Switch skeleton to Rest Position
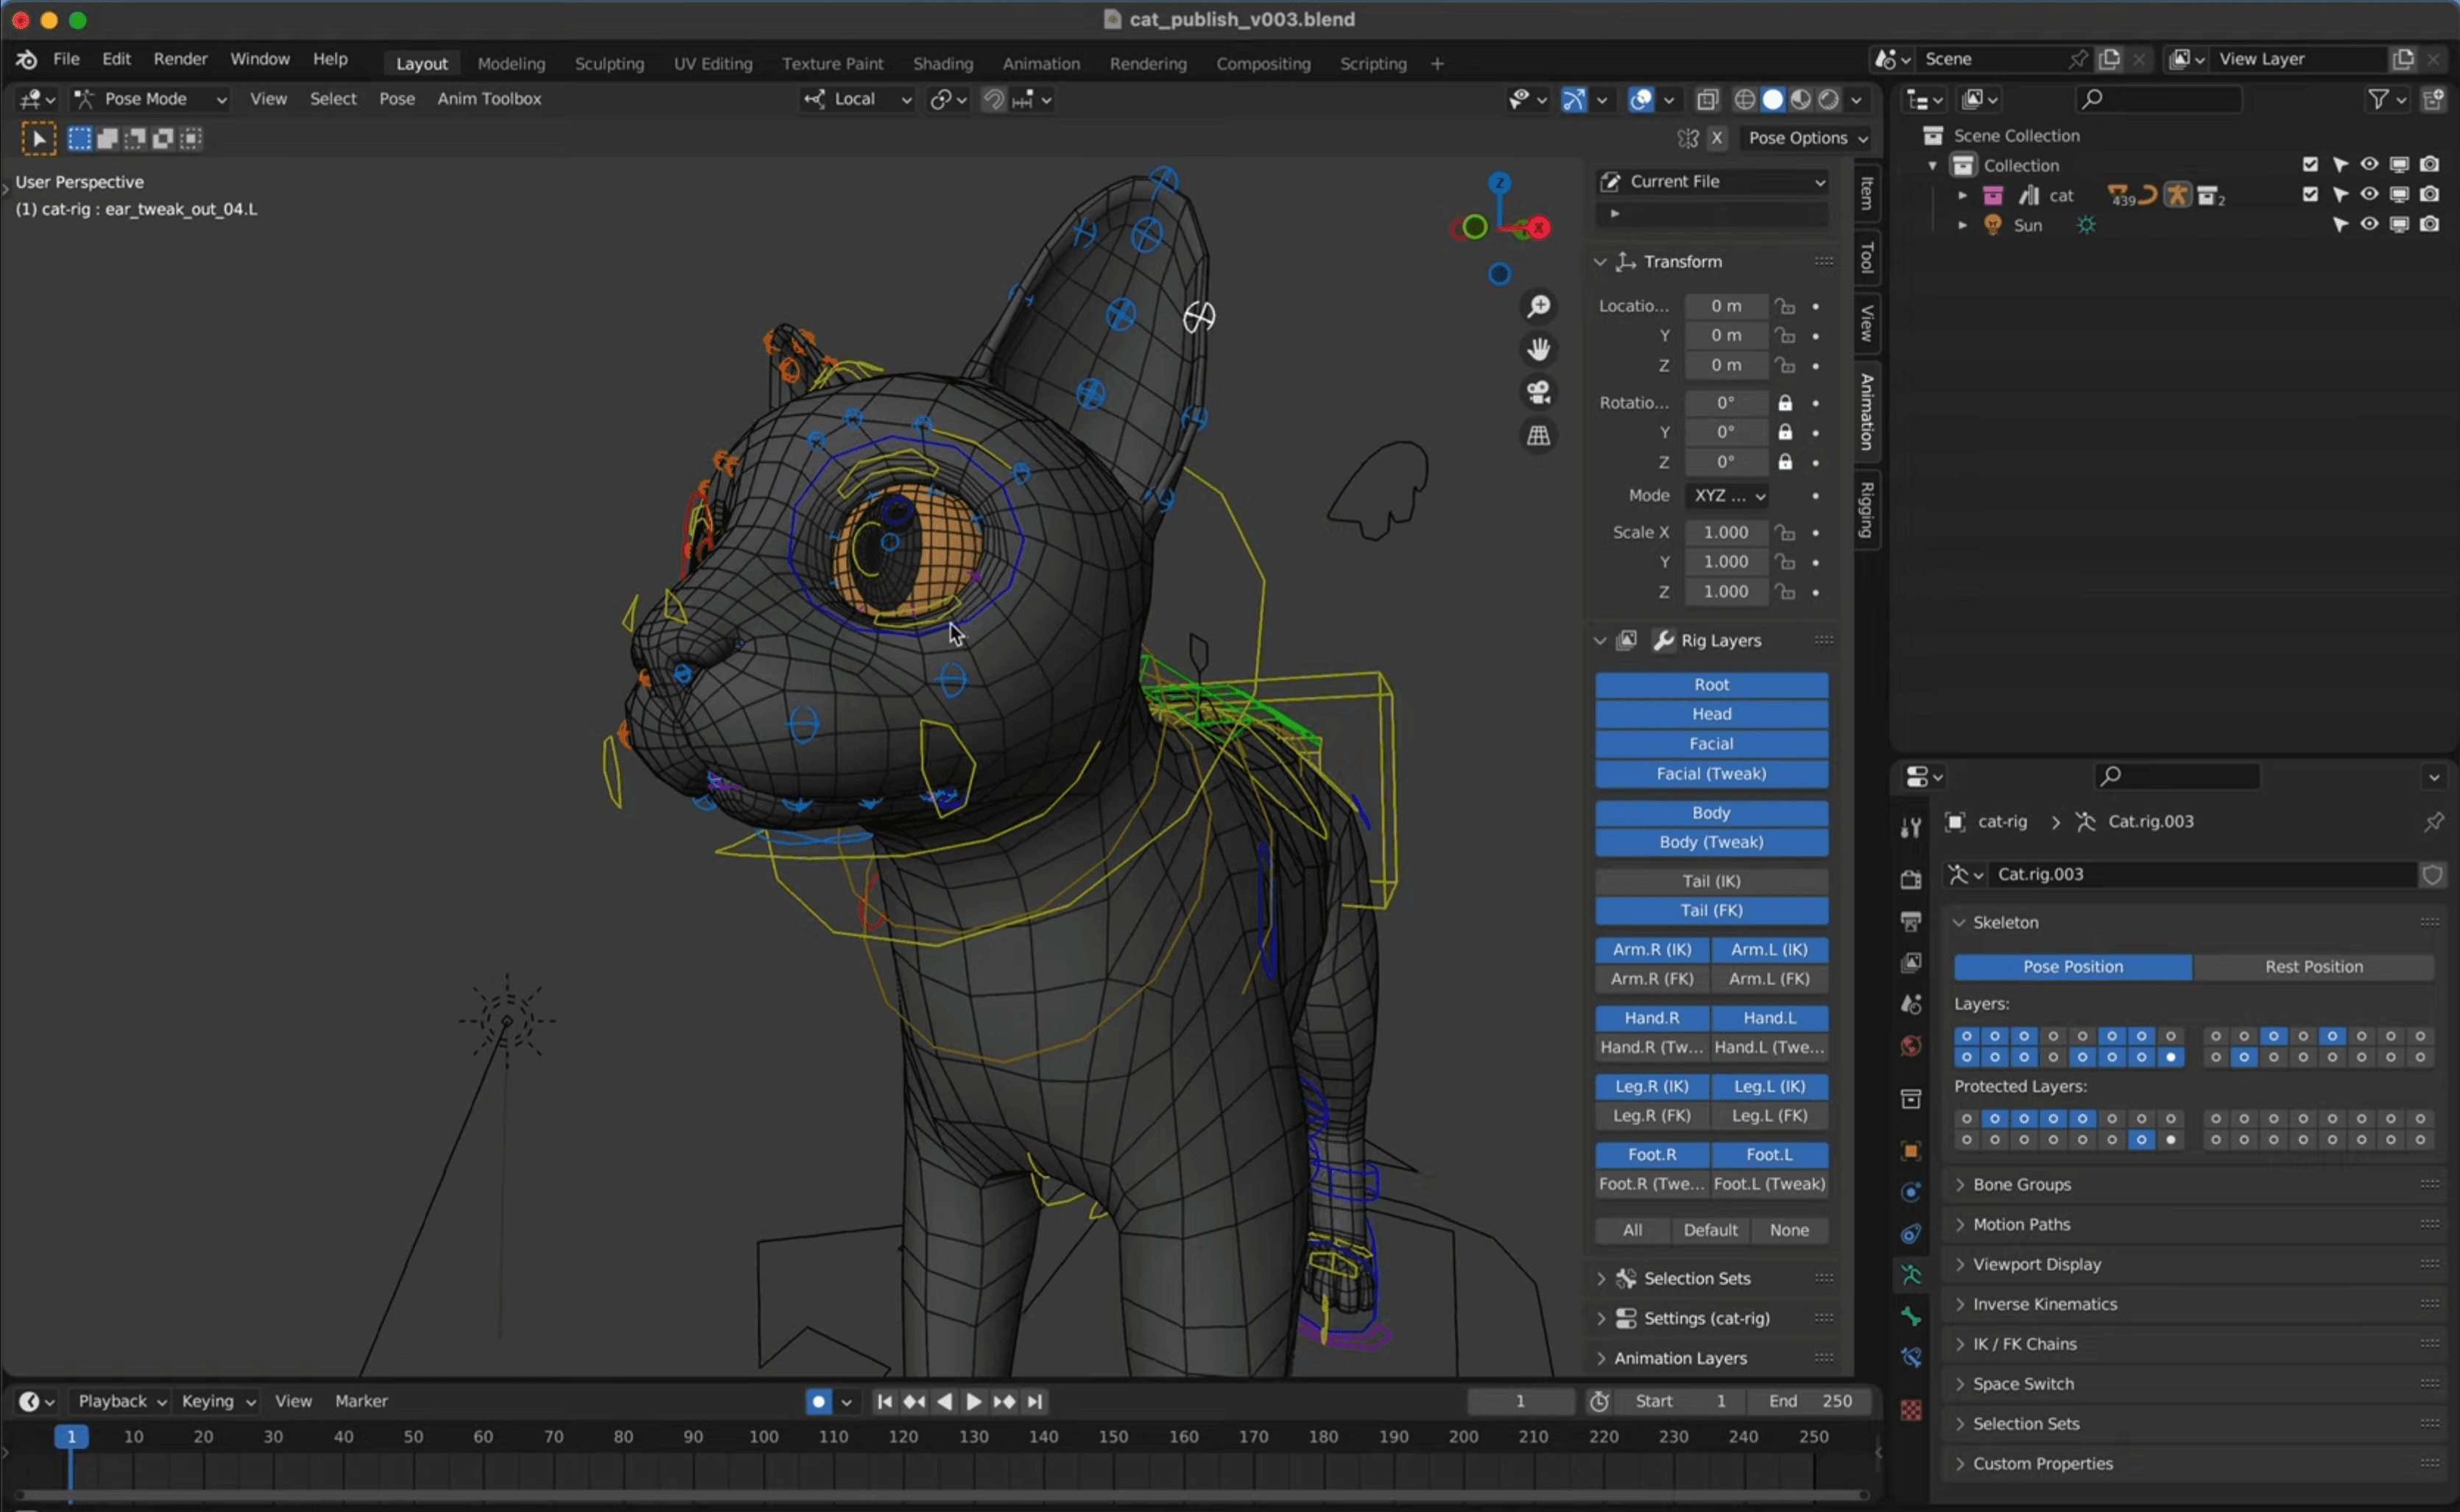2460x1512 pixels. click(x=2313, y=966)
